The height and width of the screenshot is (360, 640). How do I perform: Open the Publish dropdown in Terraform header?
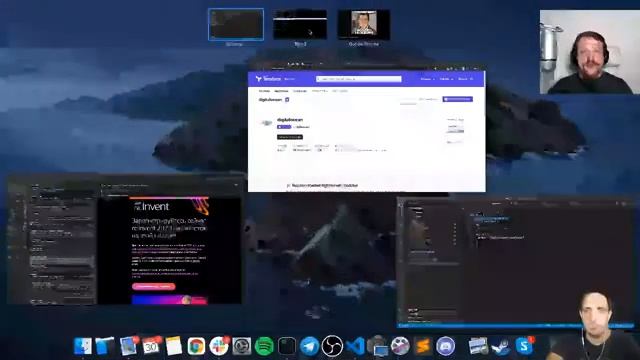[446, 79]
